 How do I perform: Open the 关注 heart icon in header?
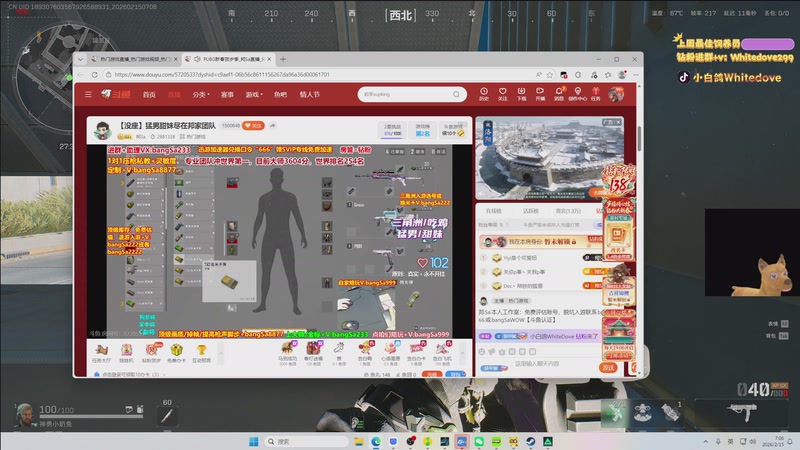503,94
